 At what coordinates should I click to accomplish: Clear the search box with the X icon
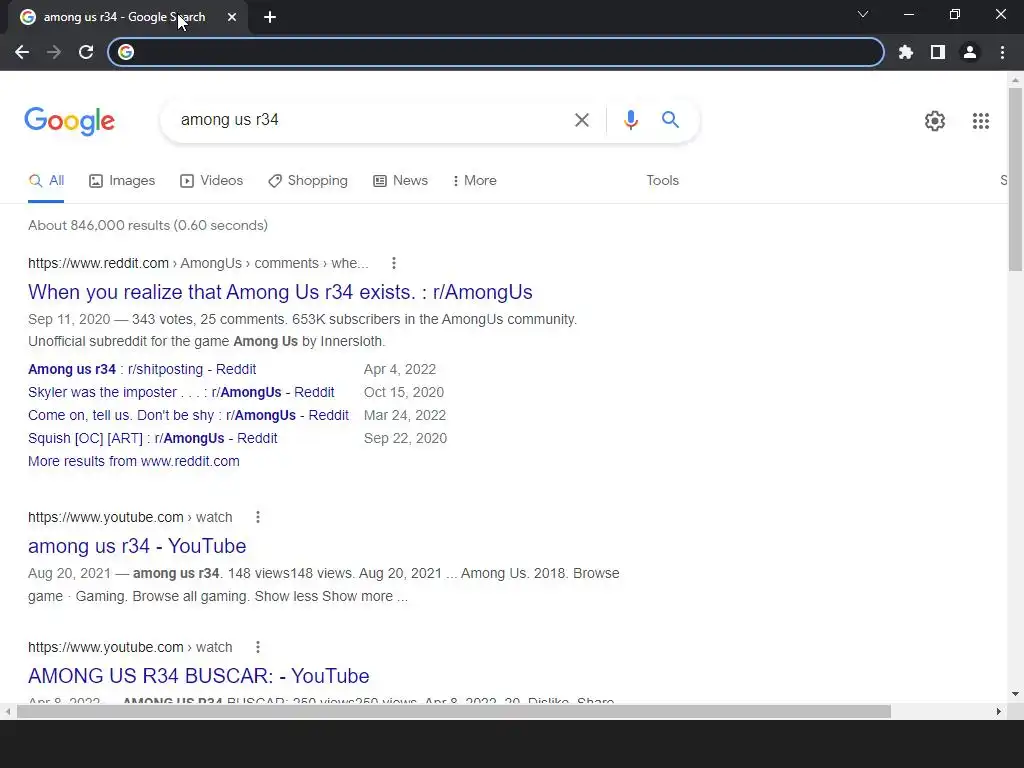[x=581, y=120]
